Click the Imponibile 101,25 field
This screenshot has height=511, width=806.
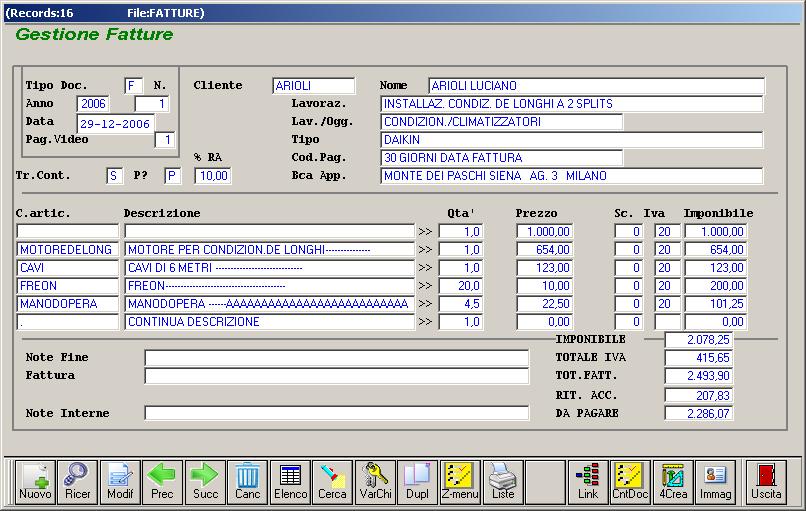[716, 304]
